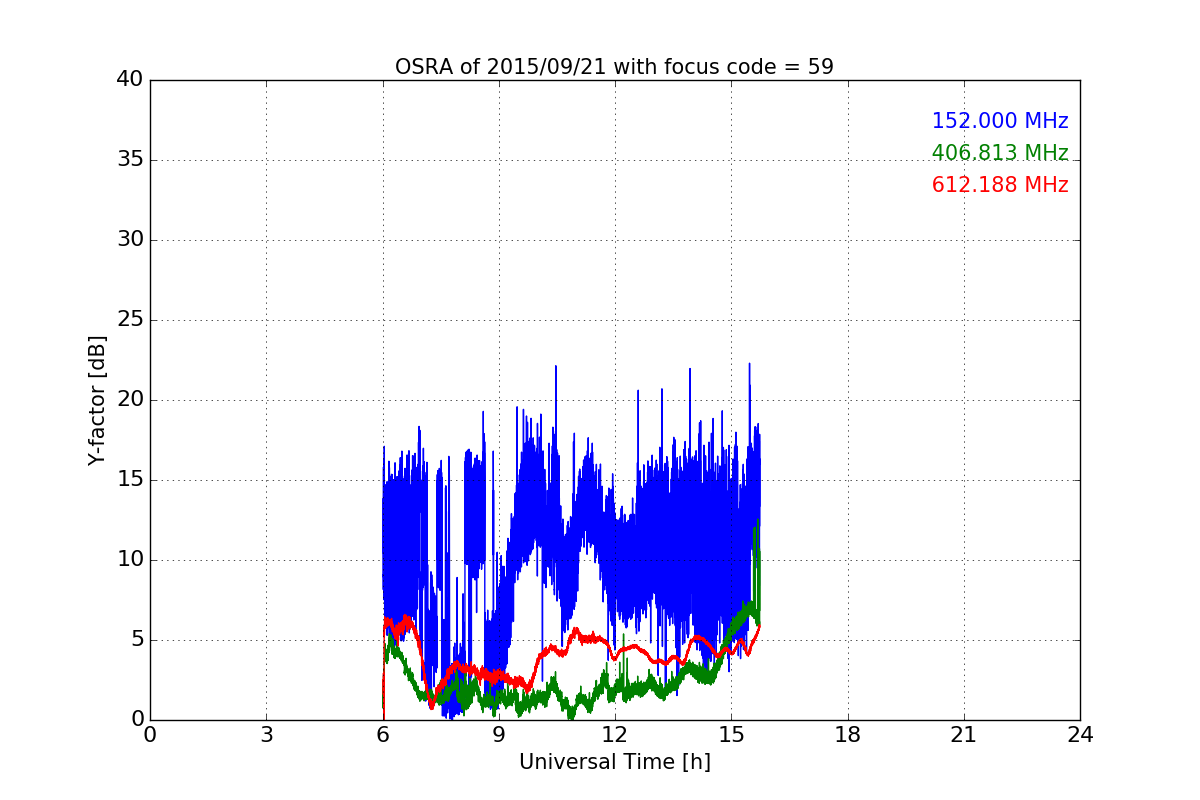Click the x-axis tick label 3

tap(266, 735)
